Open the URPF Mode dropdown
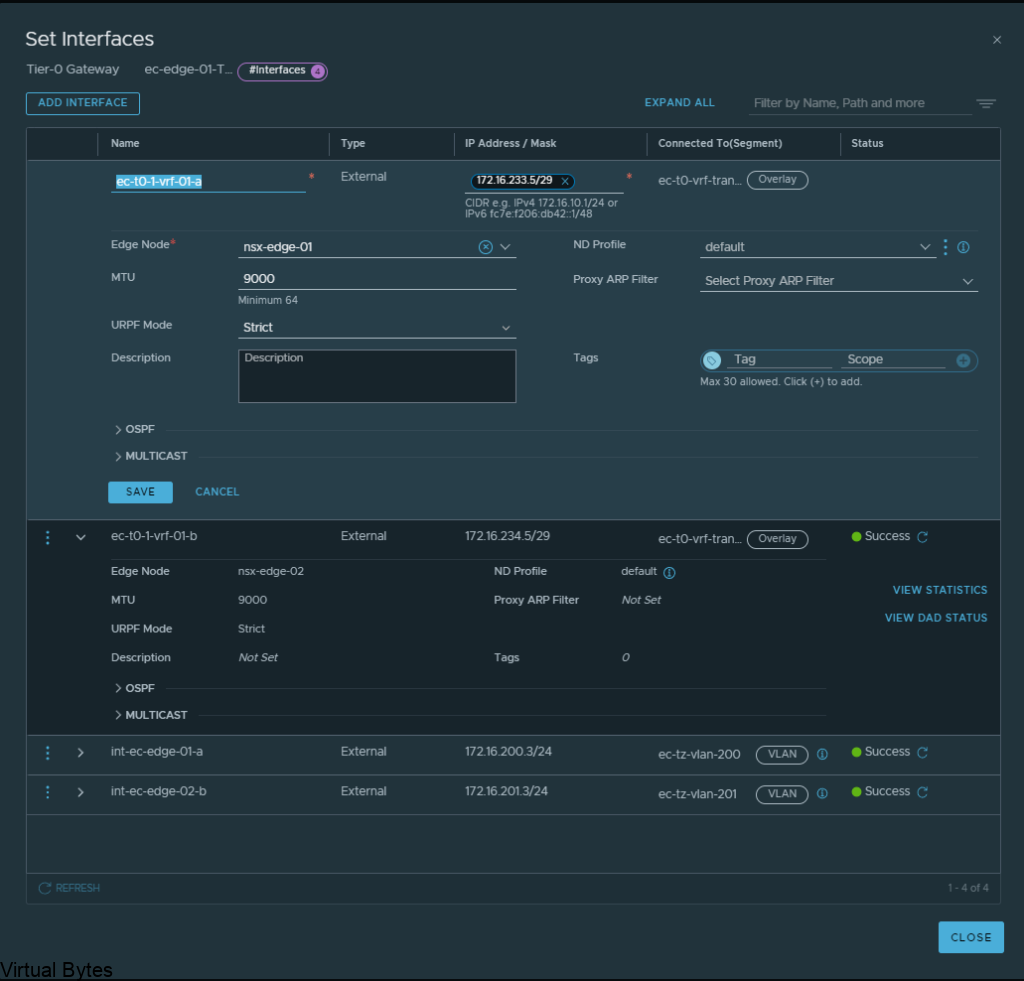This screenshot has height=981, width=1024. [377, 328]
